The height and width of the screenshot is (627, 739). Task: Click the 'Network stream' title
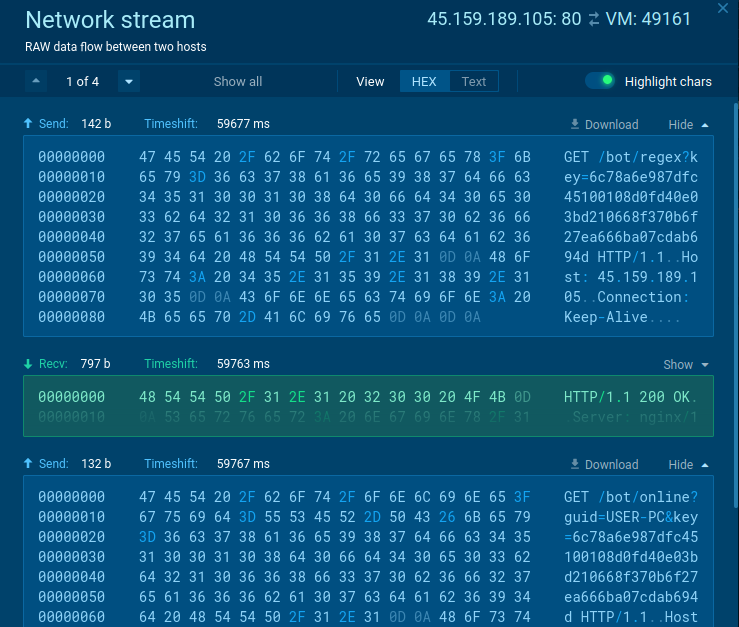[110, 20]
